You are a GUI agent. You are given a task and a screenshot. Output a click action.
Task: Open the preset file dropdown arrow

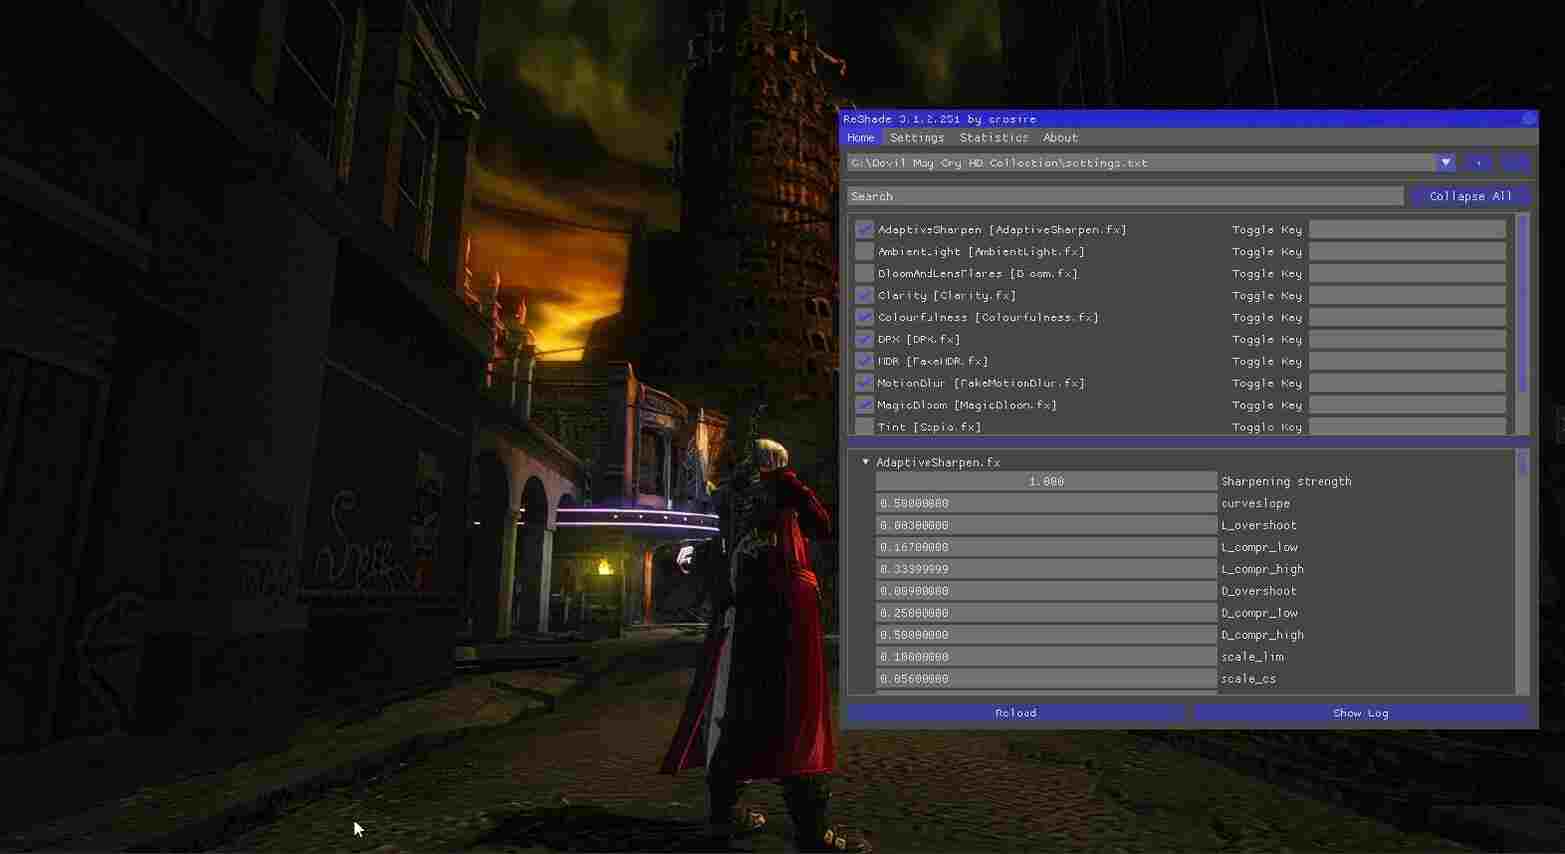[1445, 162]
